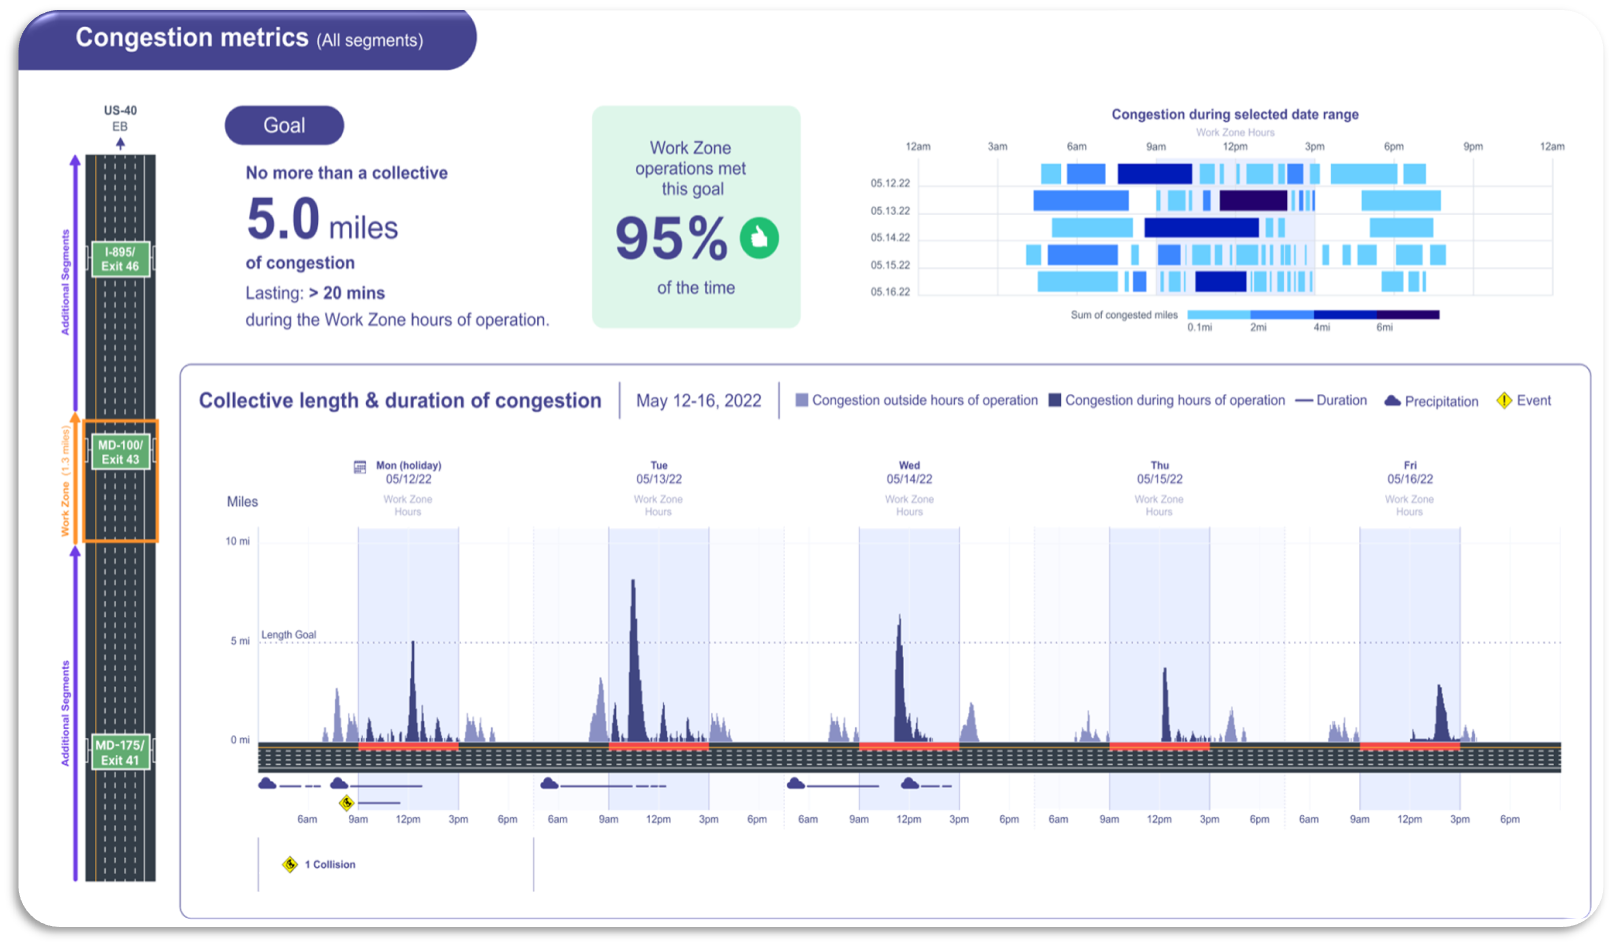This screenshot has height=946, width=1614.
Task: Select the collision marker on Monday's timeline
Action: (x=346, y=802)
